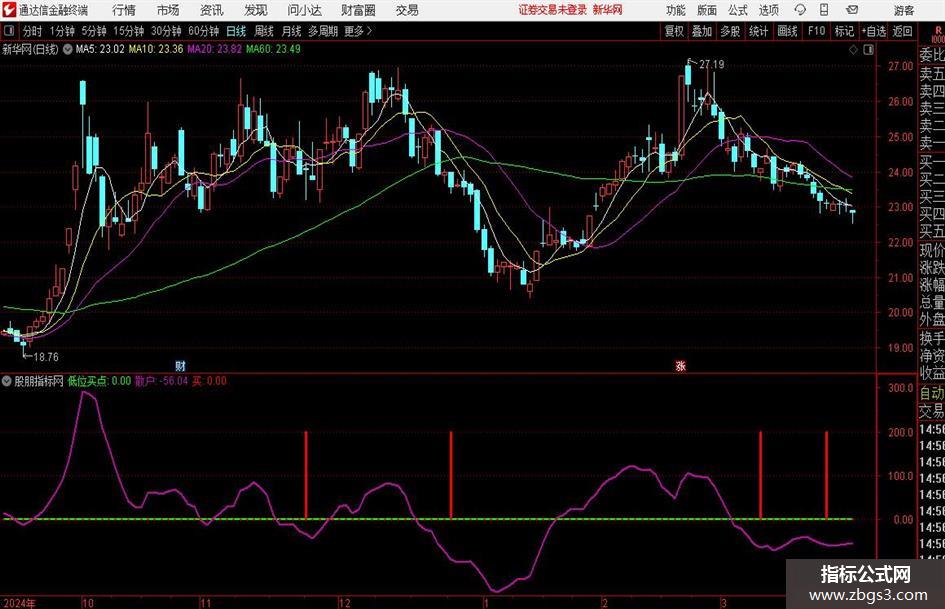
Task: Click the 2024年 date axis label
Action: point(19,603)
